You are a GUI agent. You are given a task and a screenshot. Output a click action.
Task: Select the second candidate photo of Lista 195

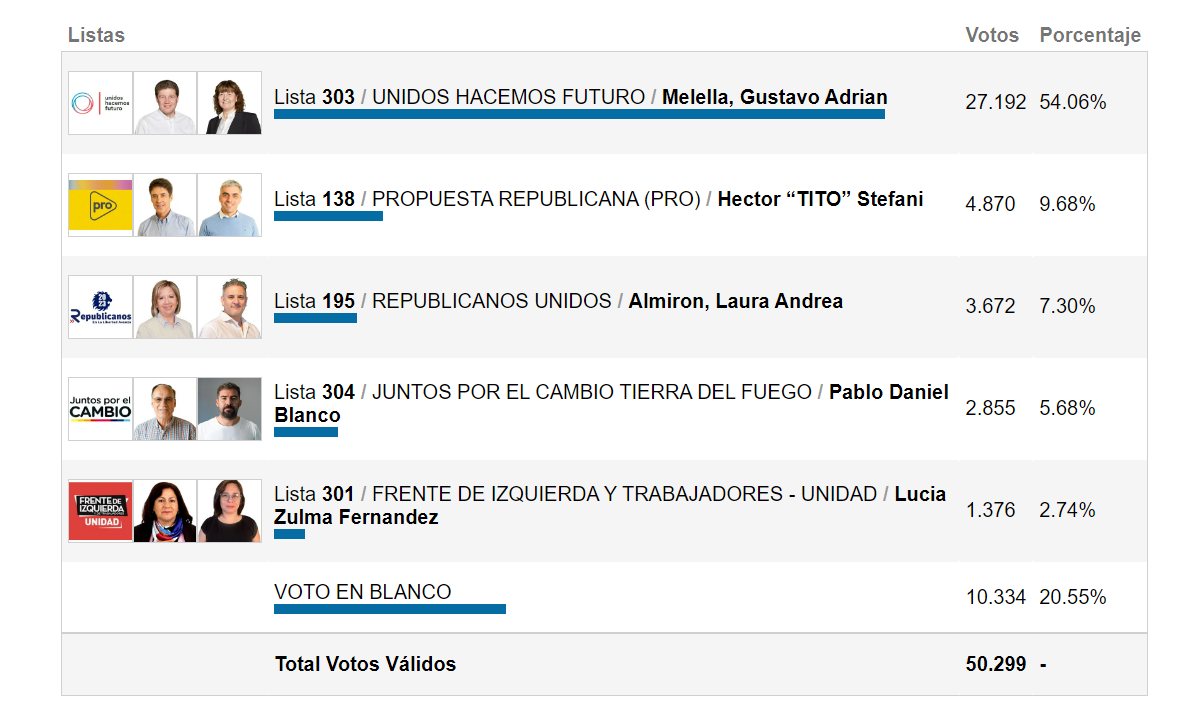229,307
